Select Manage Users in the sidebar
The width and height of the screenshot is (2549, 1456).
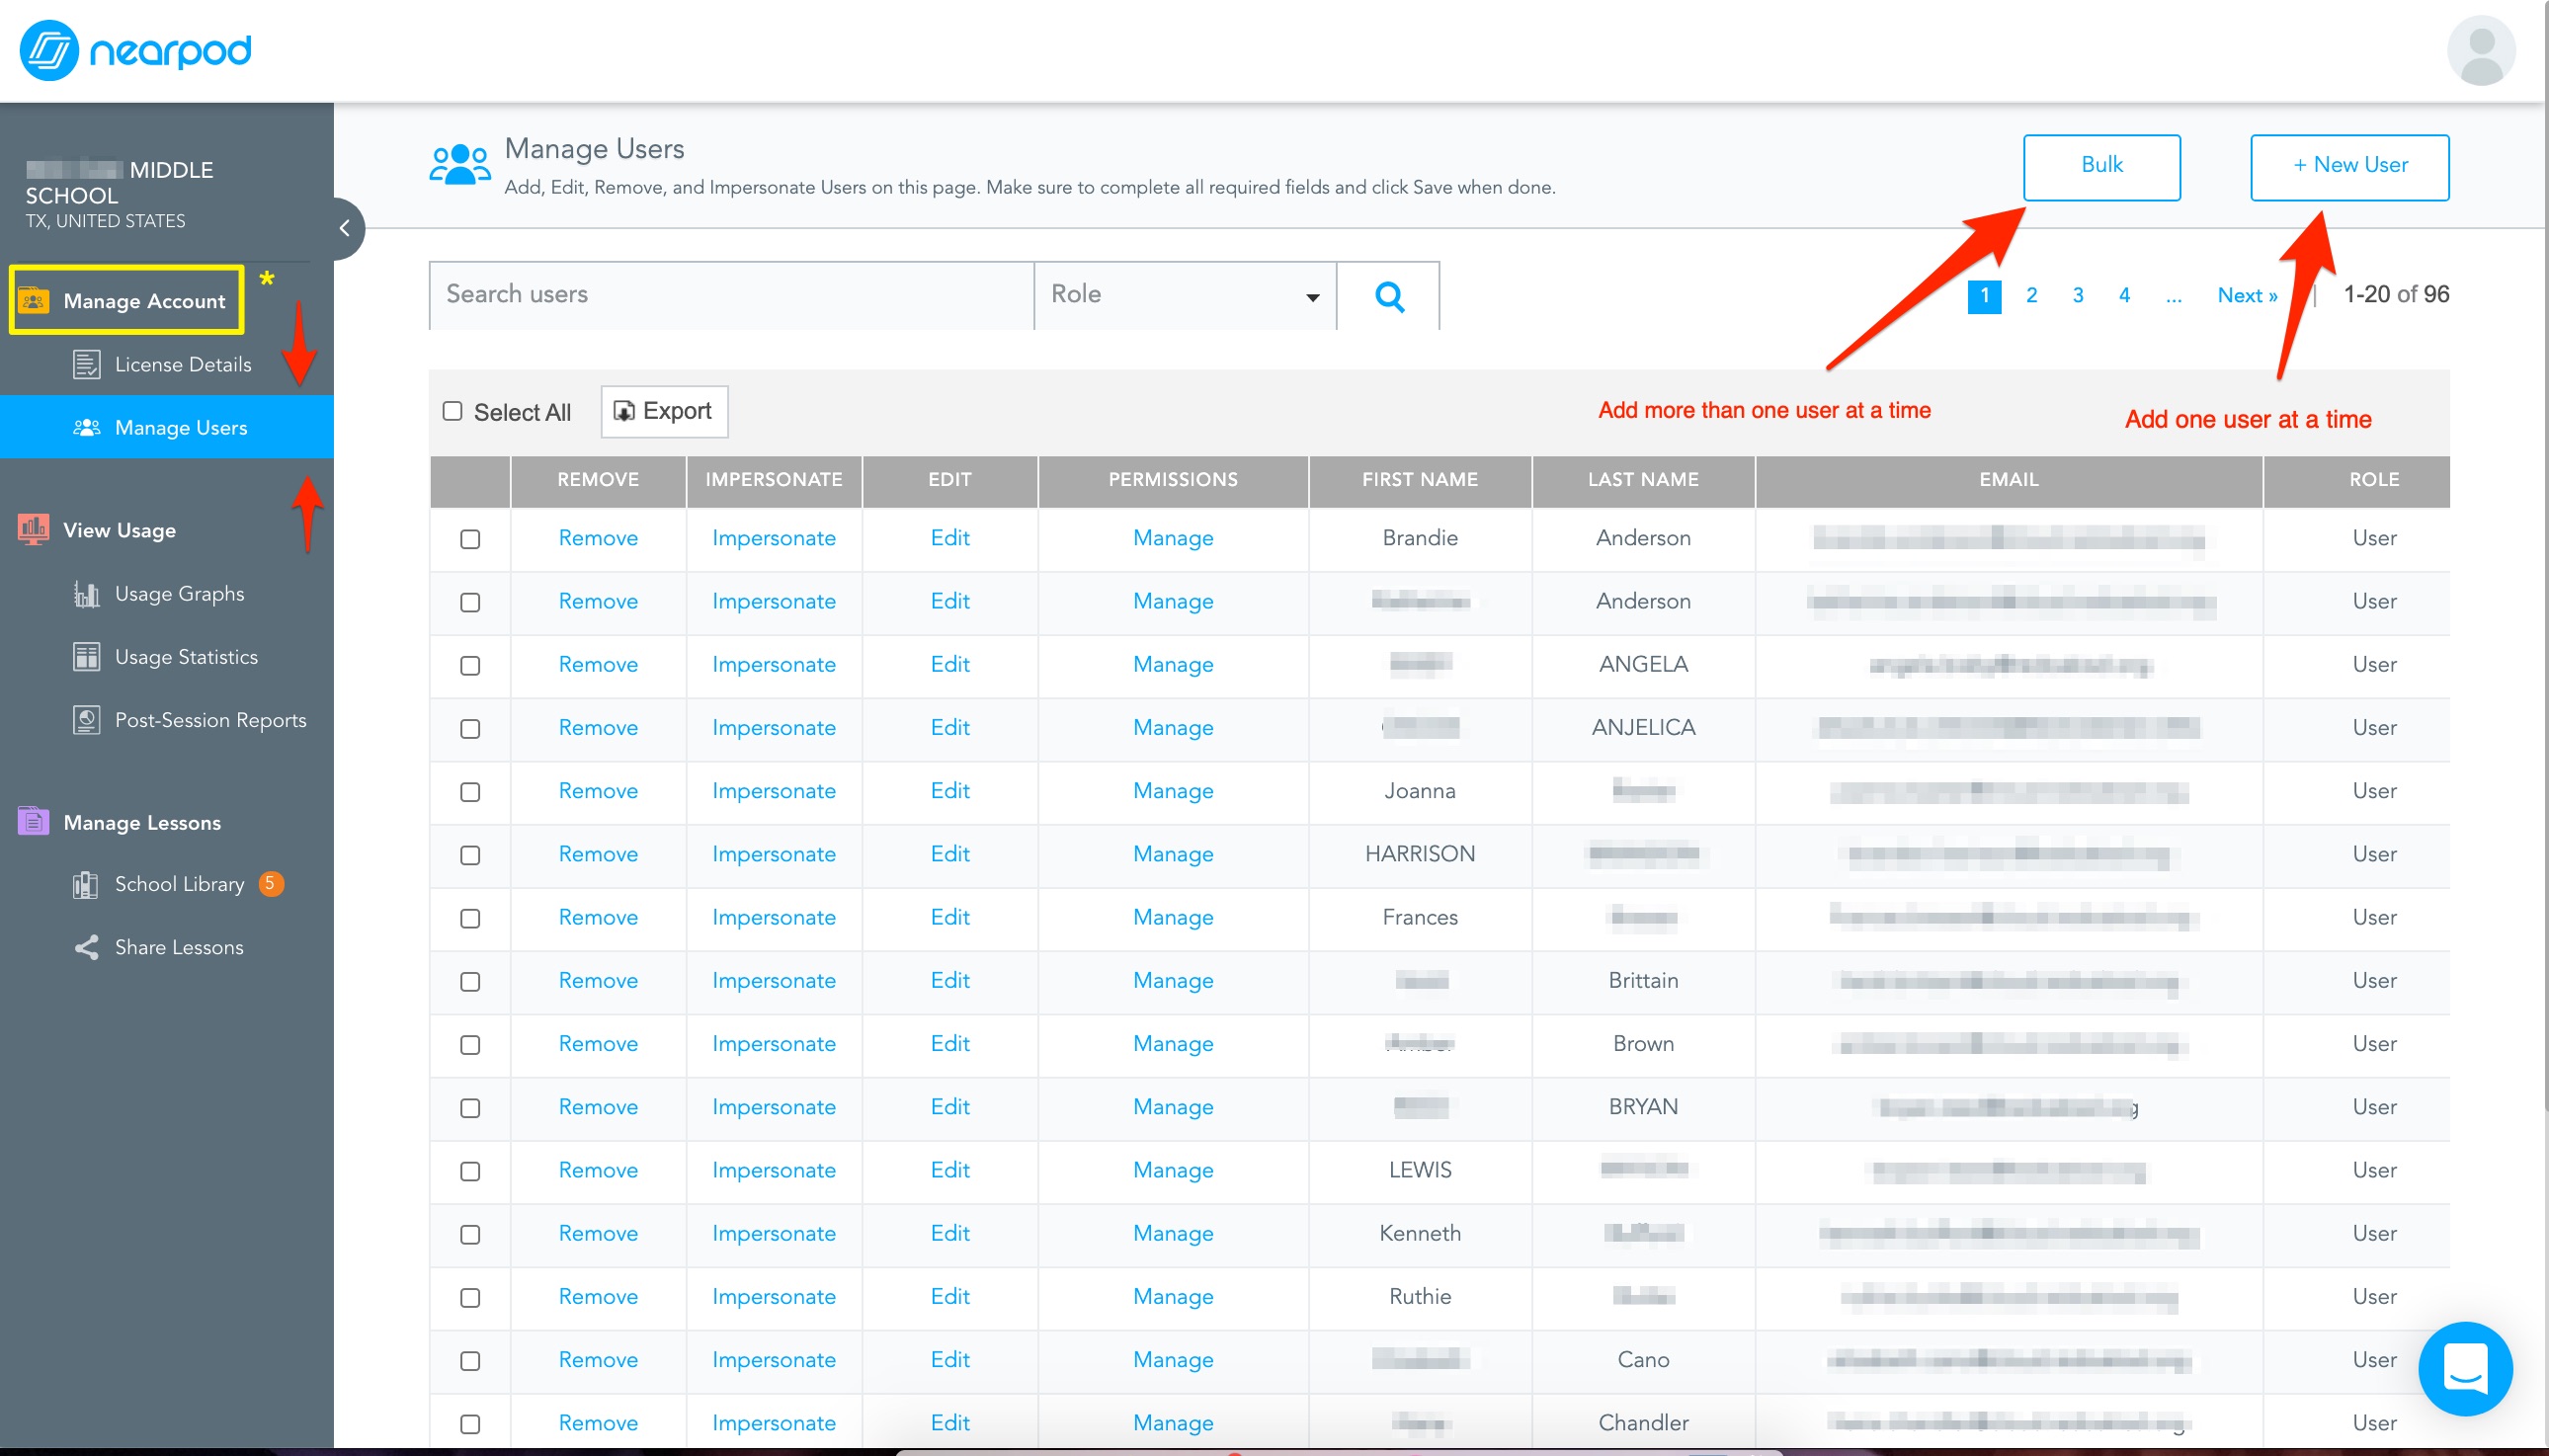click(x=180, y=427)
